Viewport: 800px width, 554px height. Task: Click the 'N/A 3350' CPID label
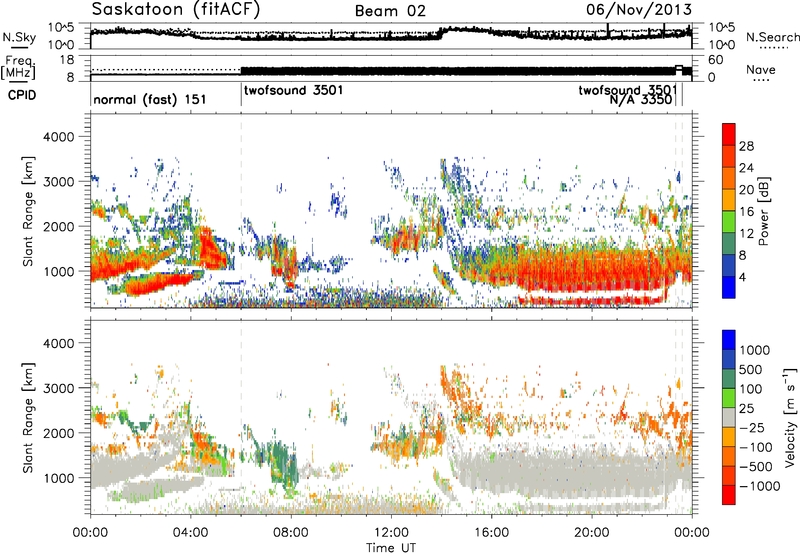coord(641,99)
